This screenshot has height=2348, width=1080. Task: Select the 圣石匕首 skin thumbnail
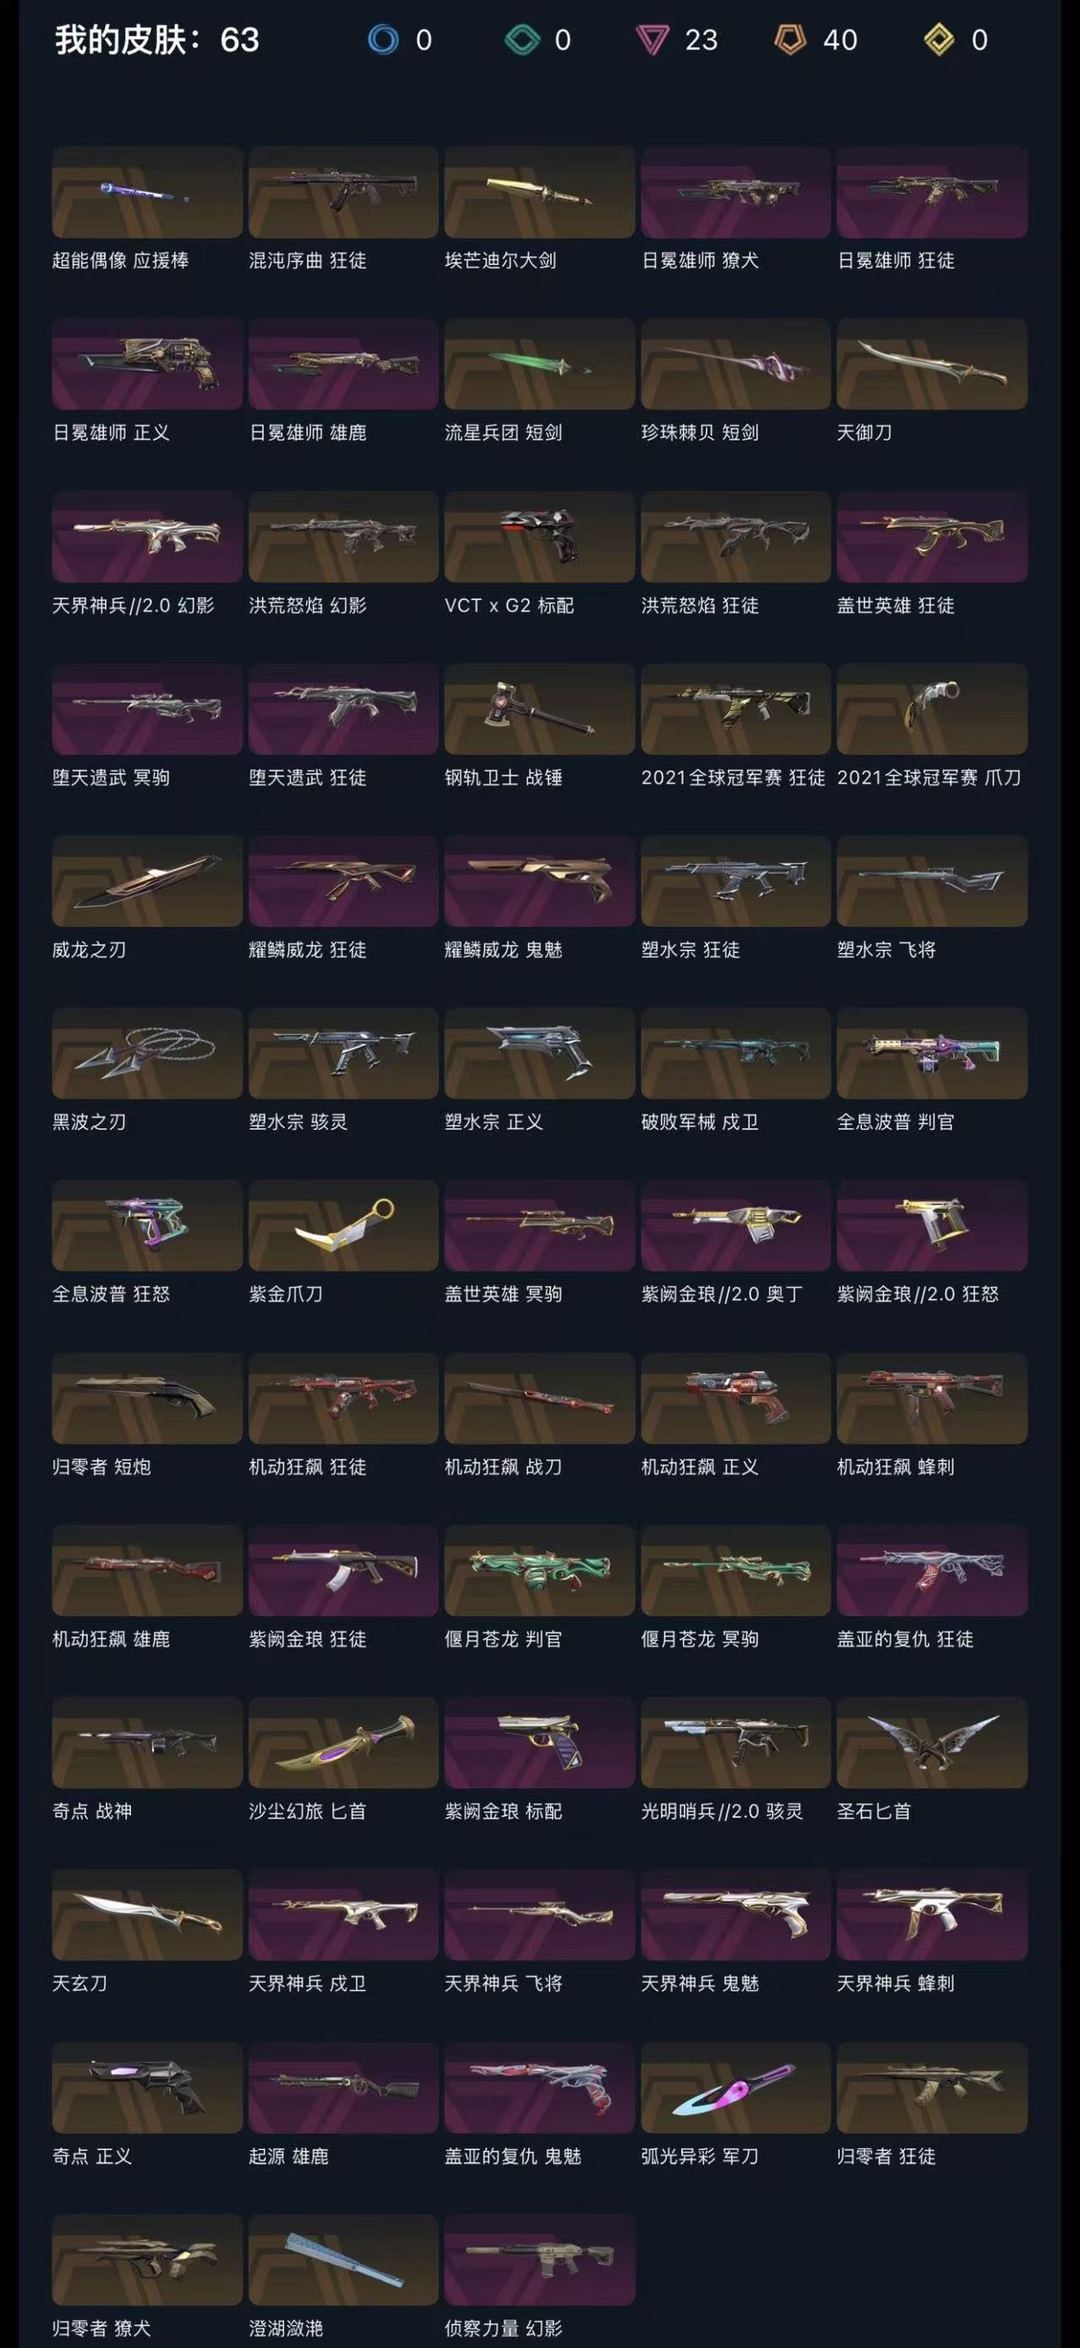932,1743
